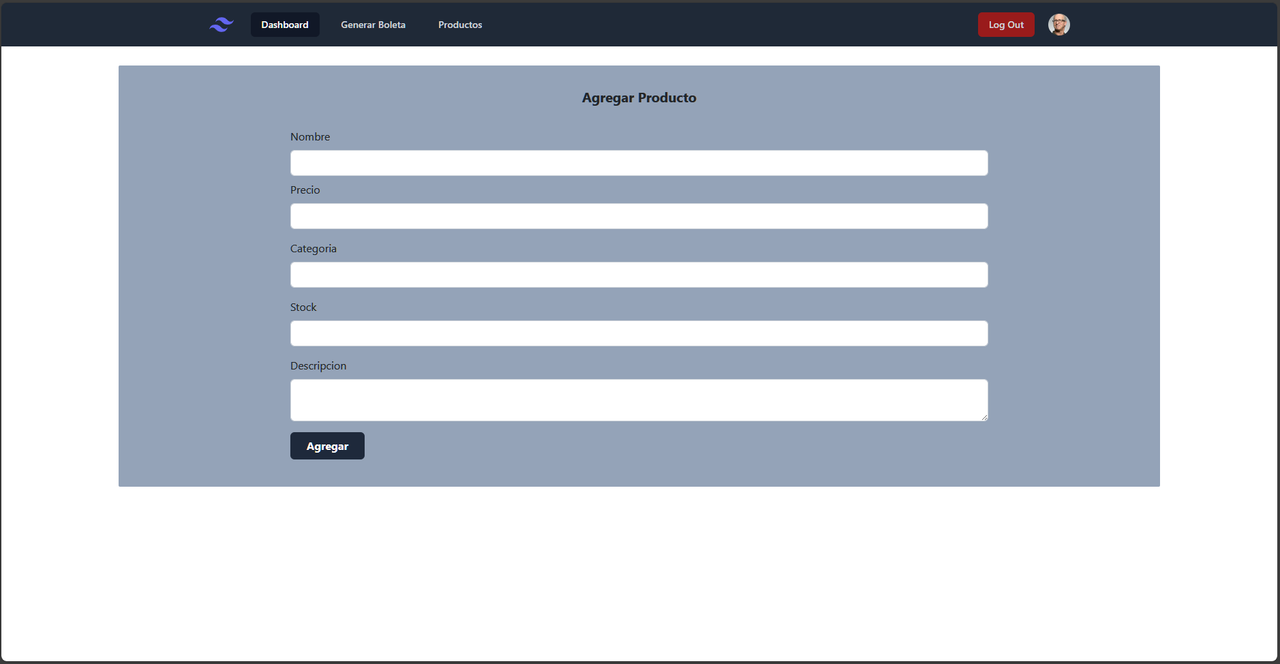Screen dimensions: 1280x664
Task: Click the Nombre input field
Action: point(639,162)
